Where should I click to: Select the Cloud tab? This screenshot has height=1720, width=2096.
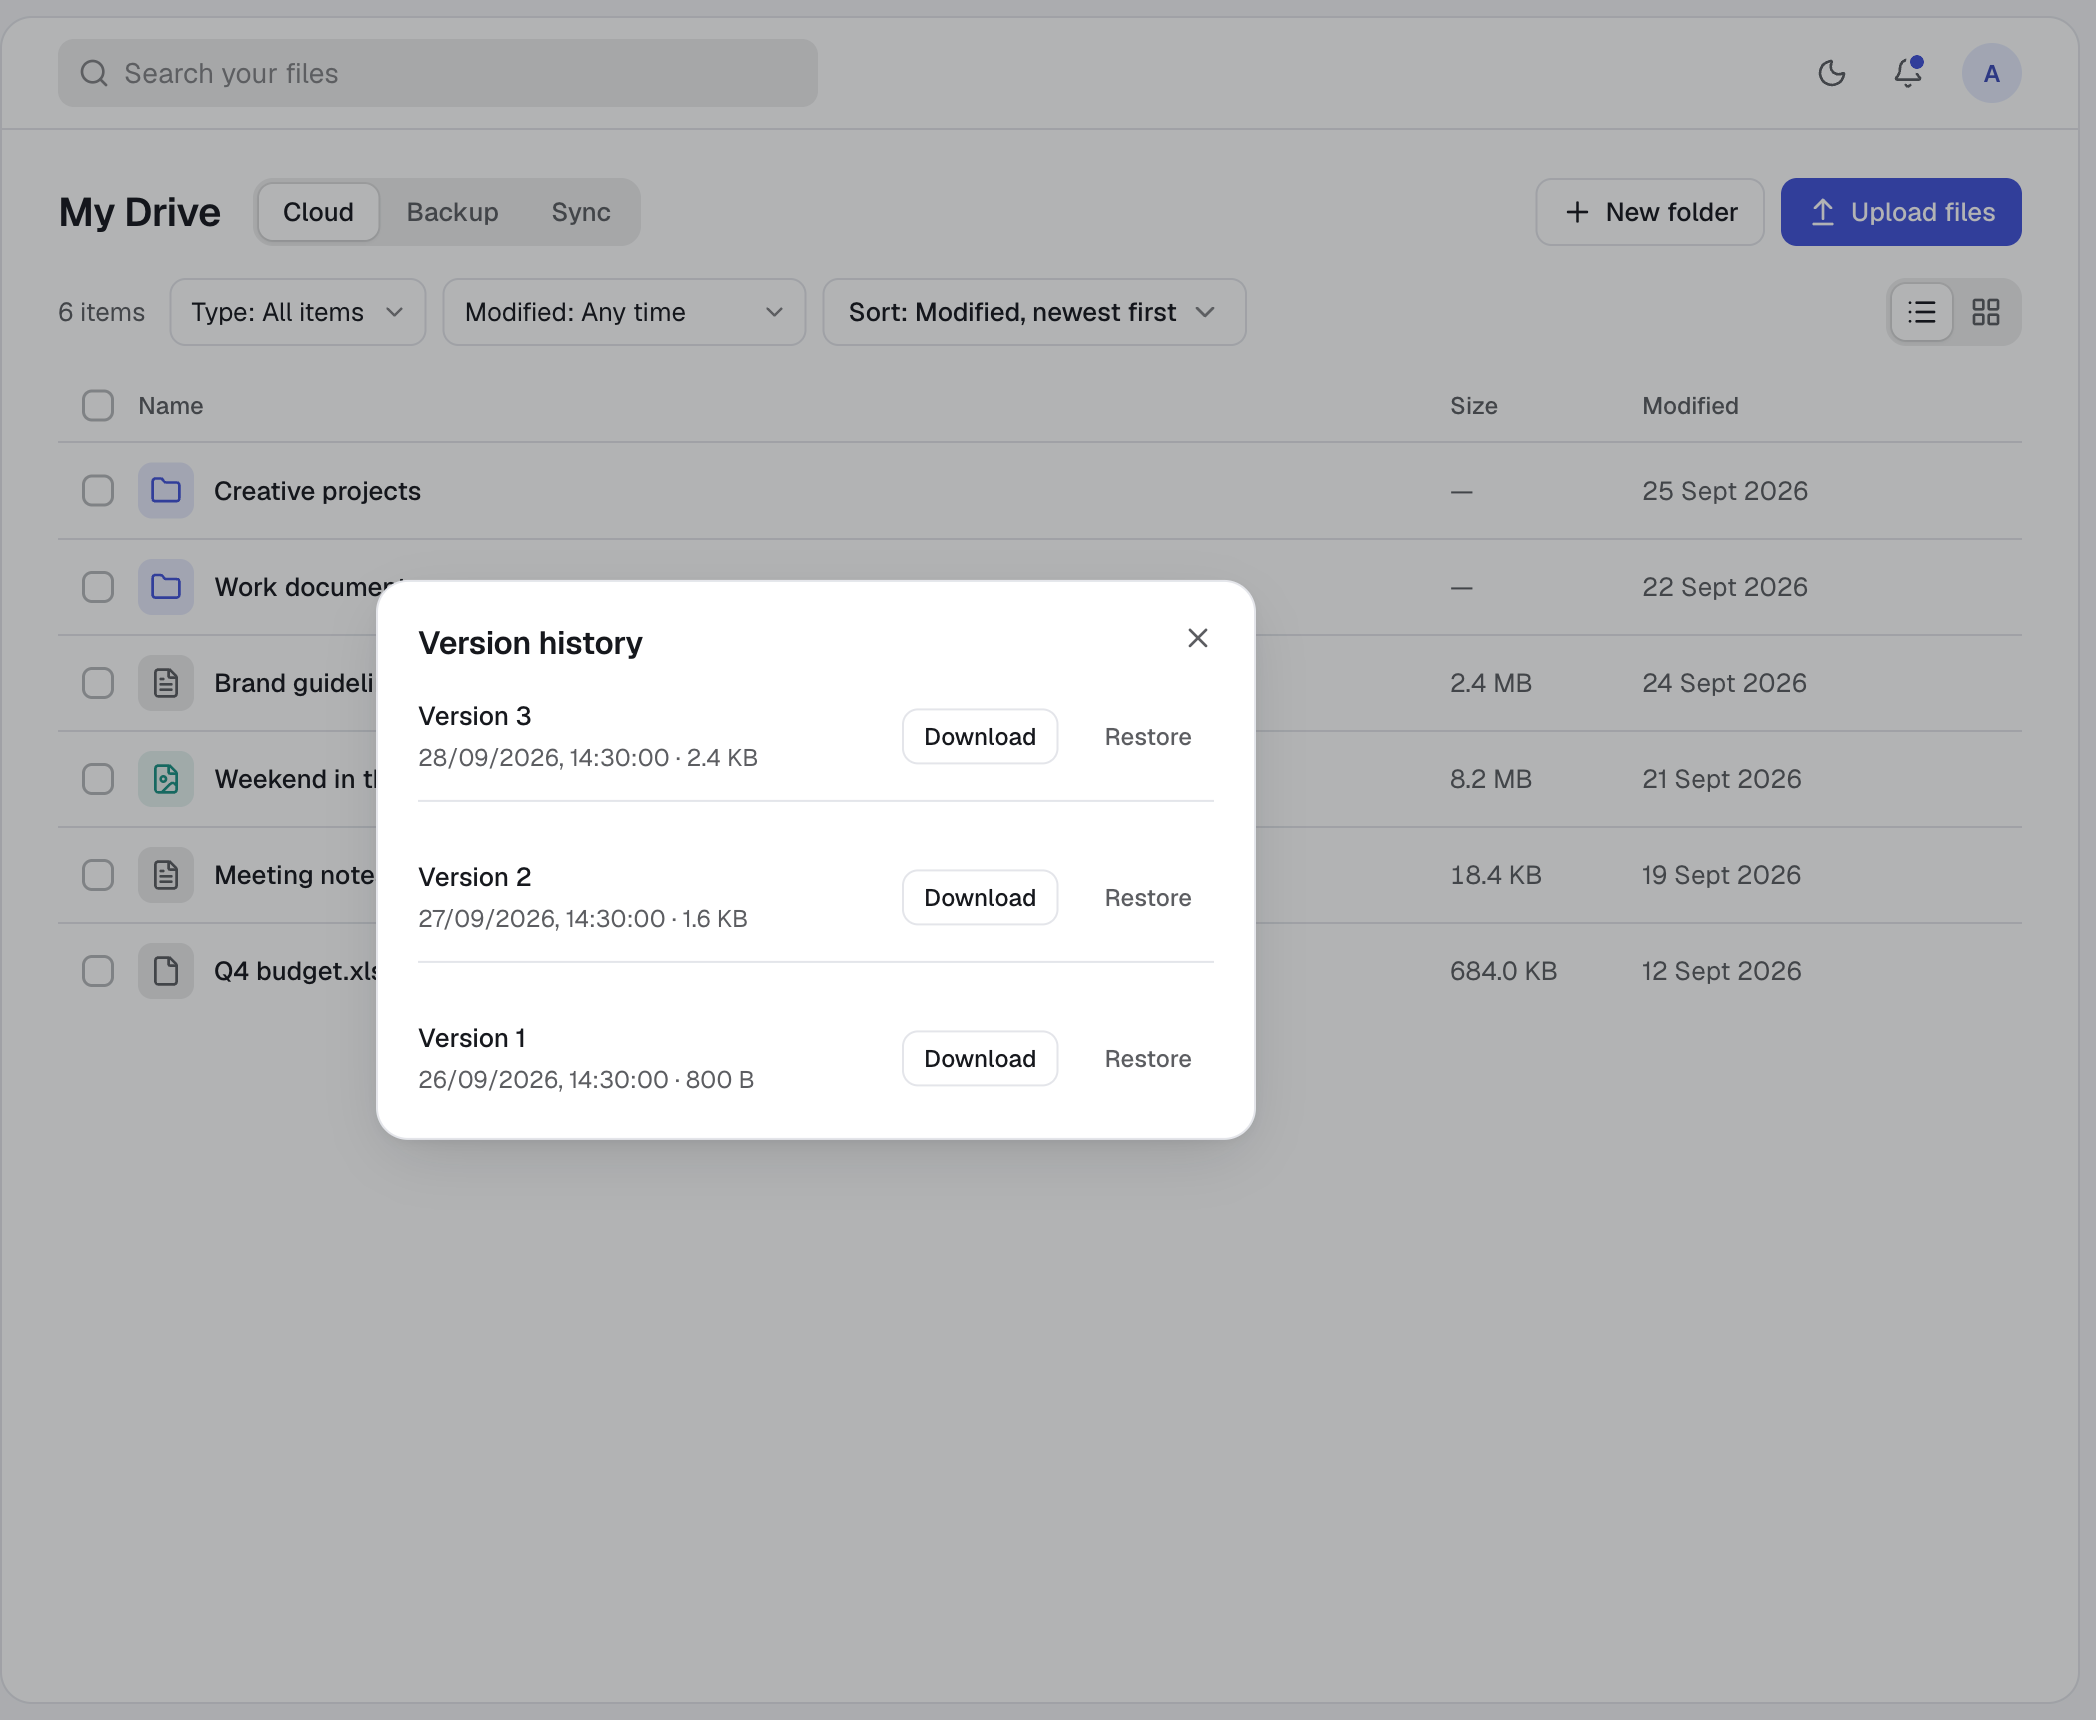pyautogui.click(x=318, y=212)
